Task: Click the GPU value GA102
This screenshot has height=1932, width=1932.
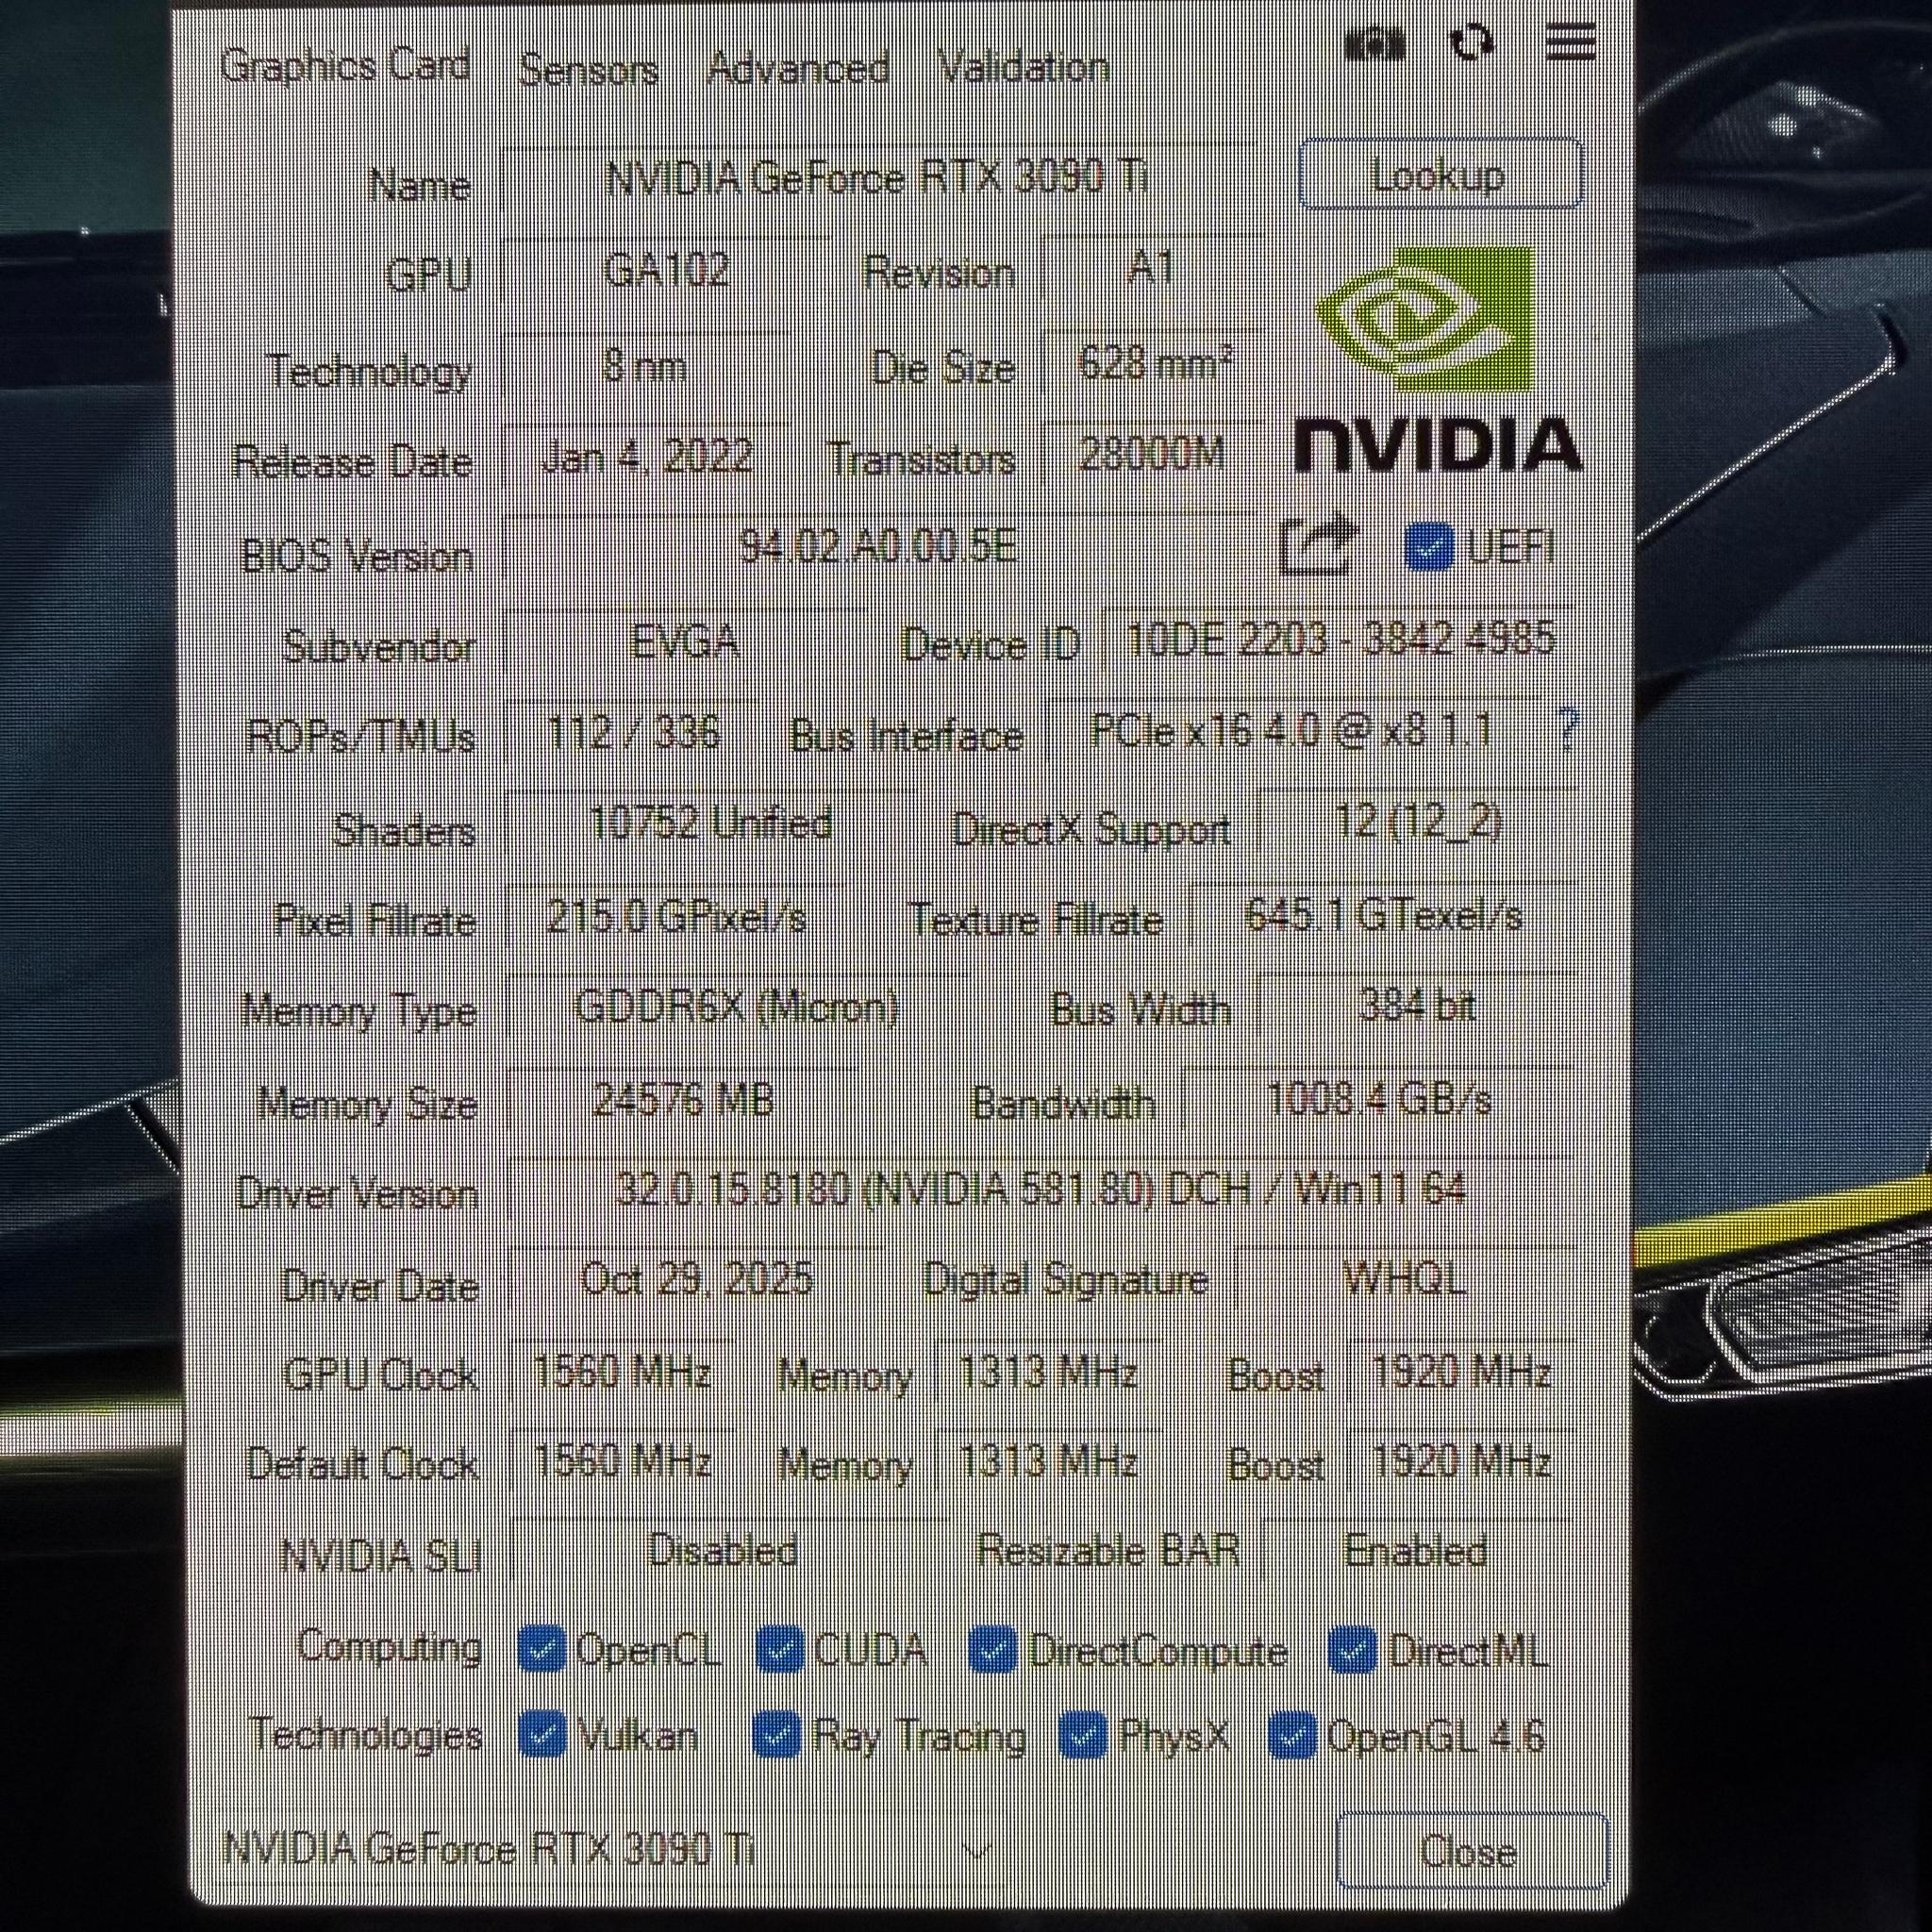Action: 667,271
